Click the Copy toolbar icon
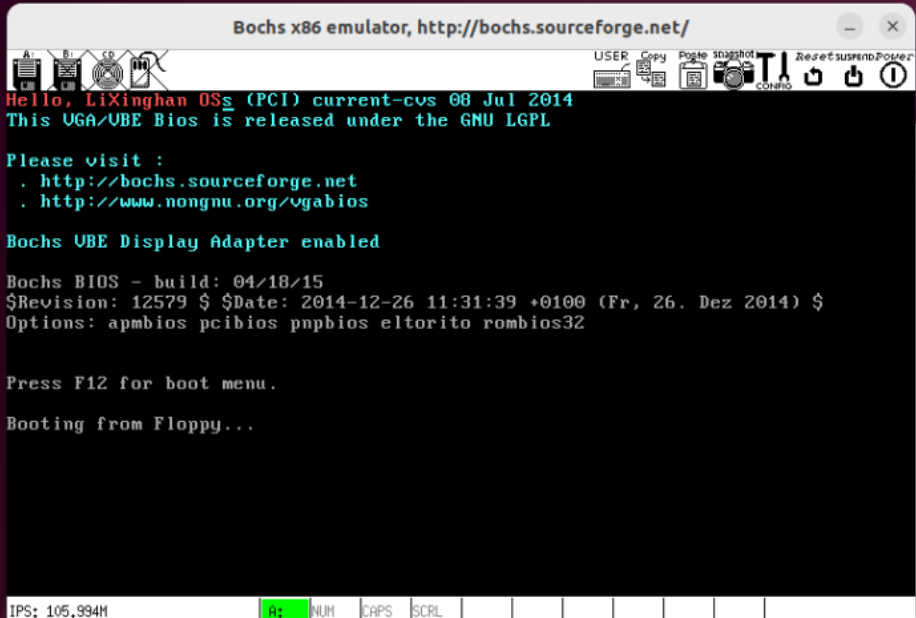 652,70
